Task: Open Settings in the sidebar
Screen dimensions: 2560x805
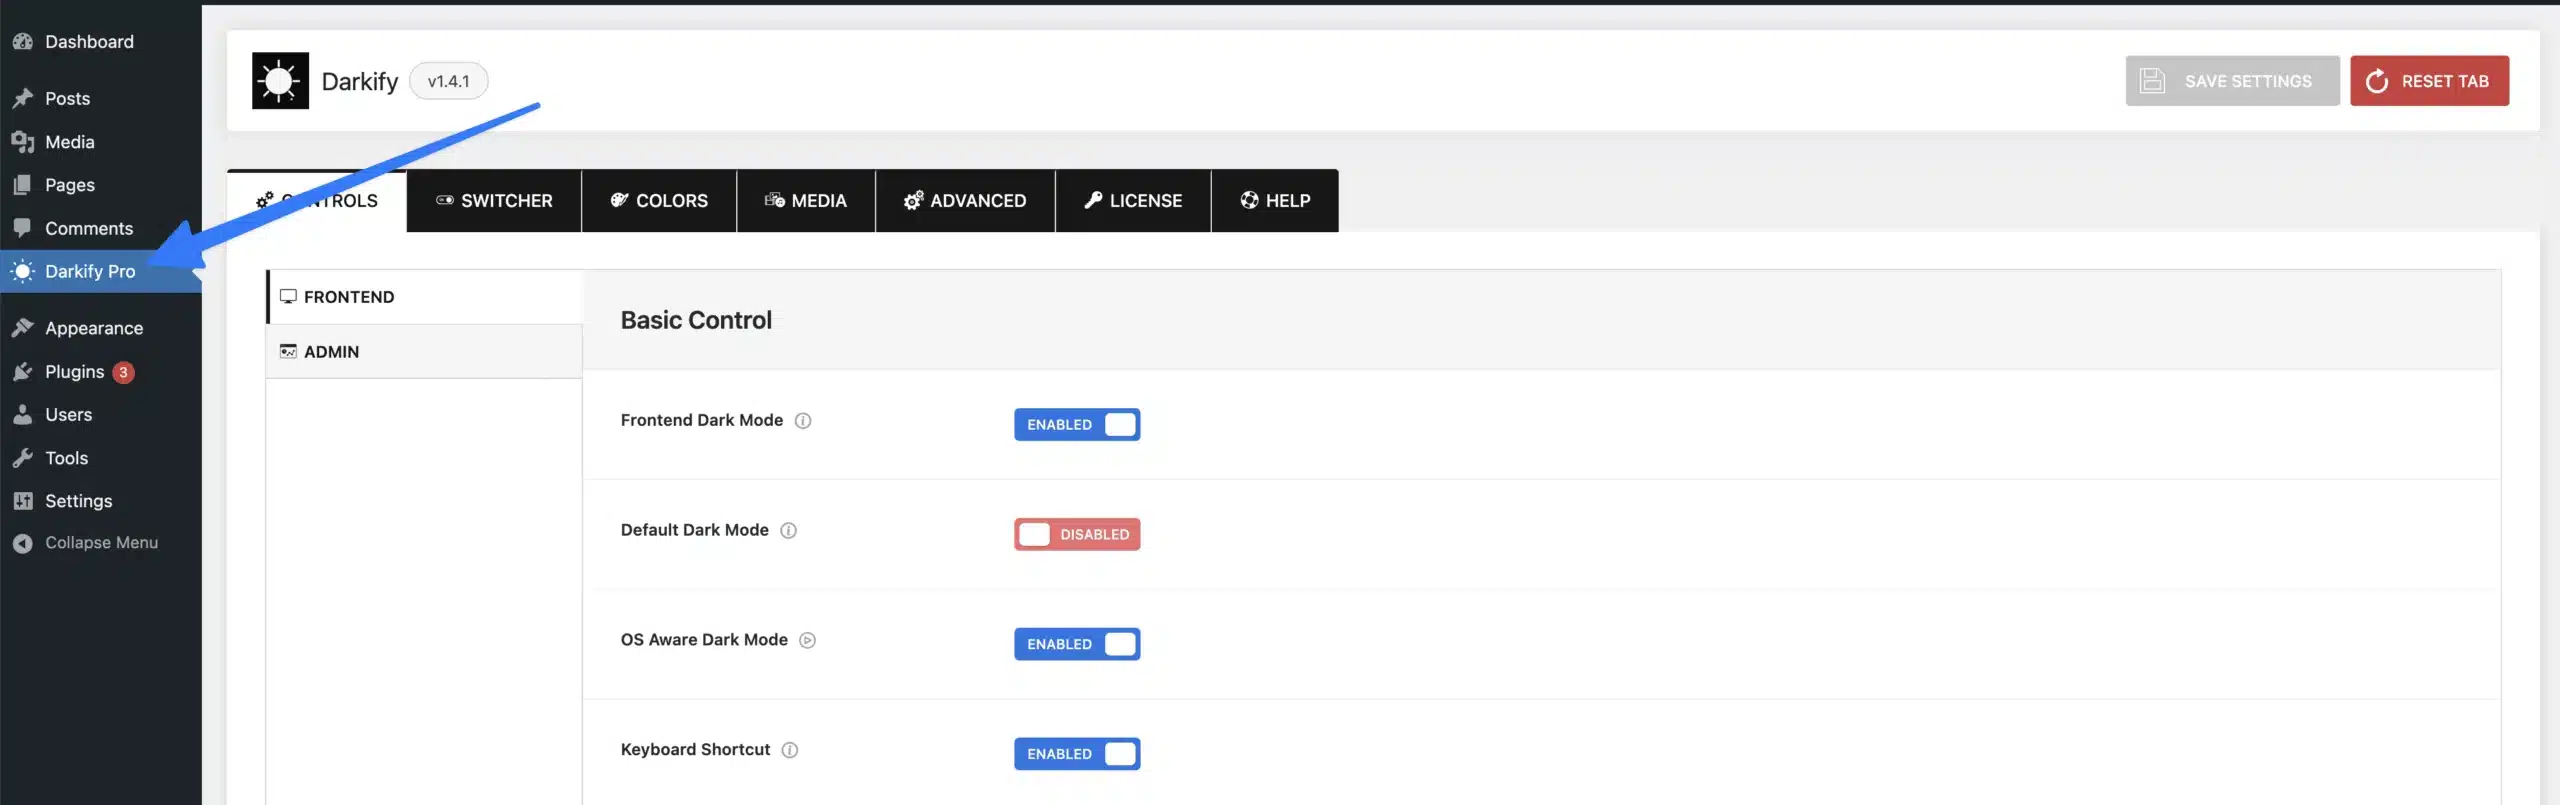Action: (x=101, y=501)
